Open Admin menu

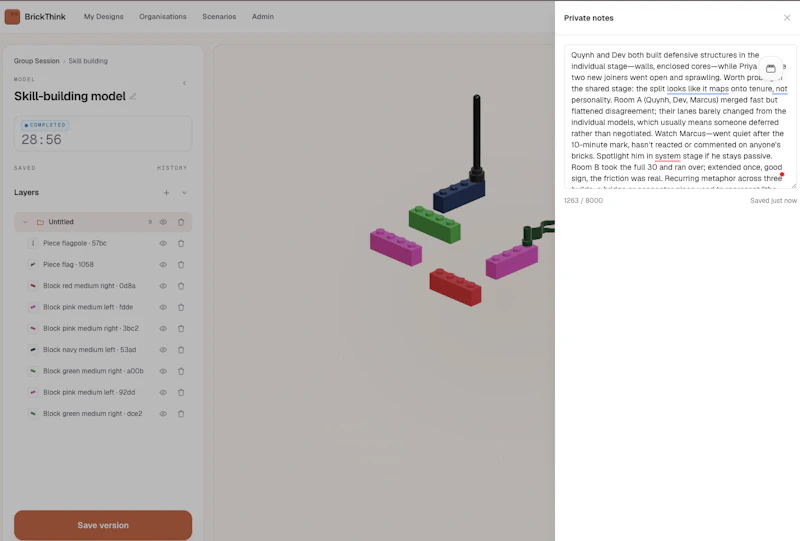click(x=263, y=17)
